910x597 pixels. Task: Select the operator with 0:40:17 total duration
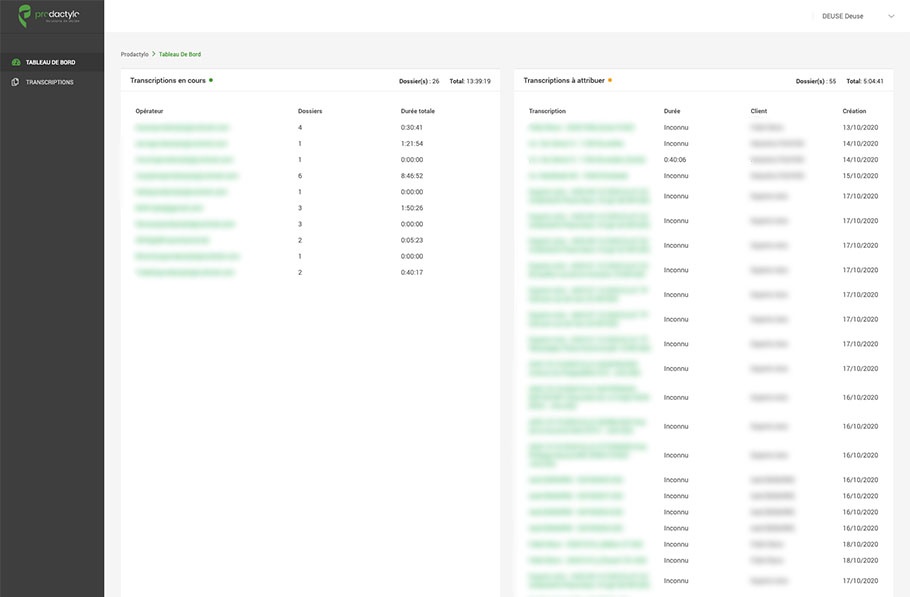184,272
